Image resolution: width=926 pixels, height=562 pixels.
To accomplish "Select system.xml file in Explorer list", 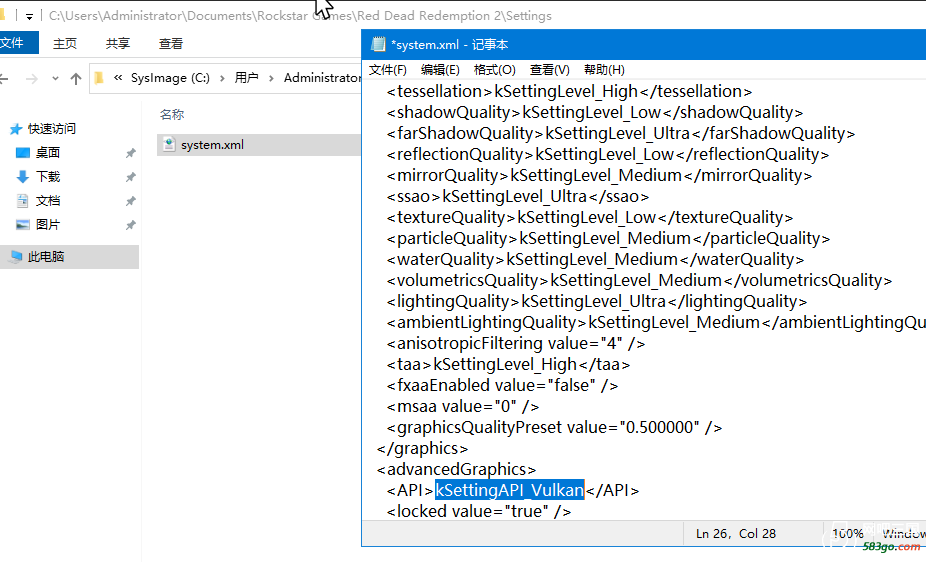I will pos(259,145).
